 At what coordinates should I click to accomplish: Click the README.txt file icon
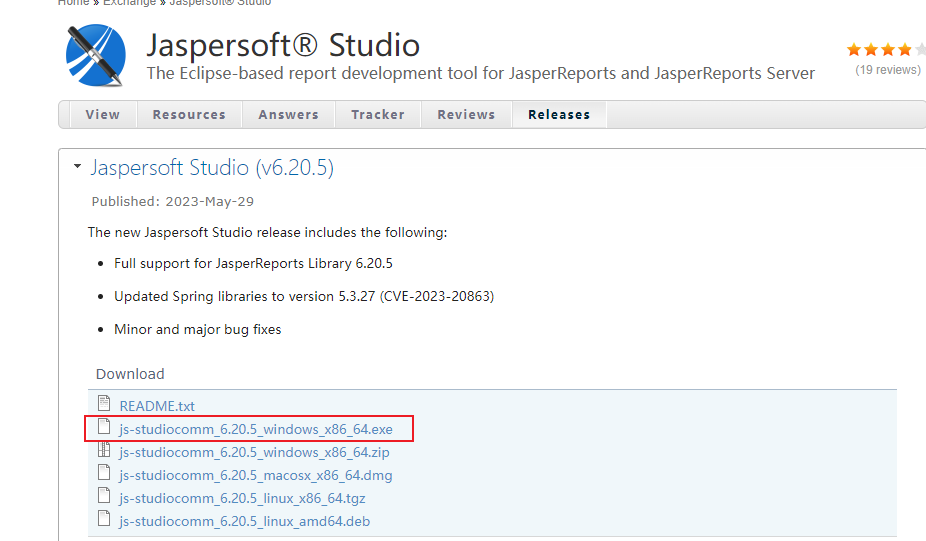click(104, 403)
